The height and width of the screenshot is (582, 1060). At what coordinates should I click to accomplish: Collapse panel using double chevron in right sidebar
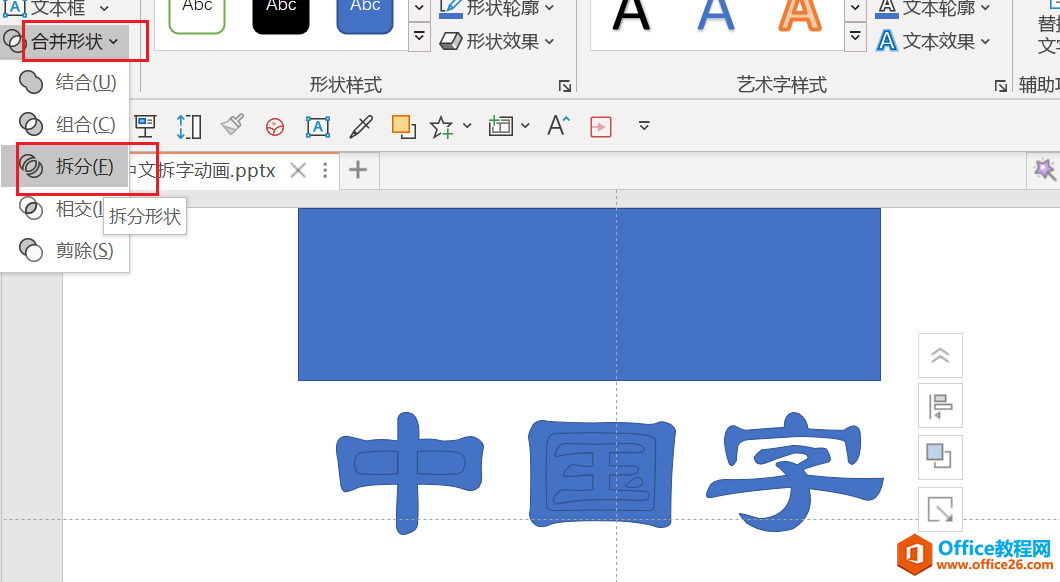[939, 355]
